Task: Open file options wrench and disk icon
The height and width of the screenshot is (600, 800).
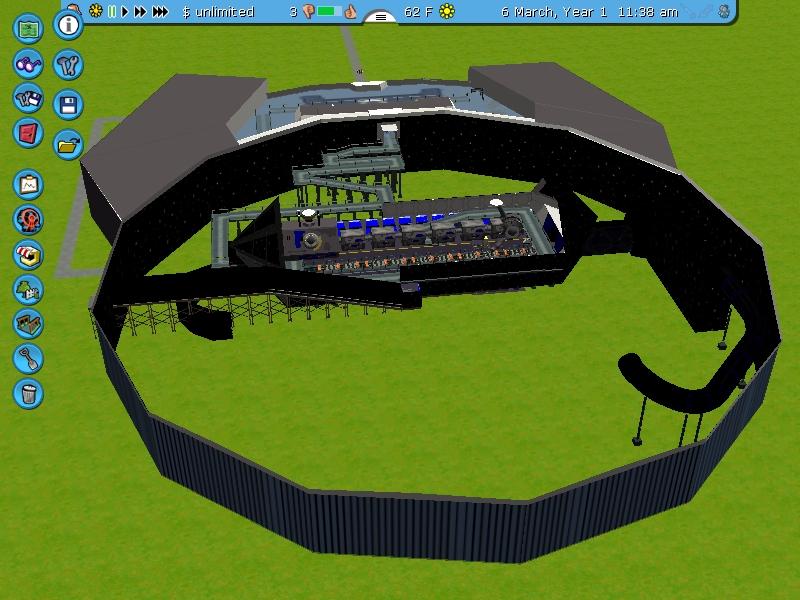Action: [x=28, y=98]
